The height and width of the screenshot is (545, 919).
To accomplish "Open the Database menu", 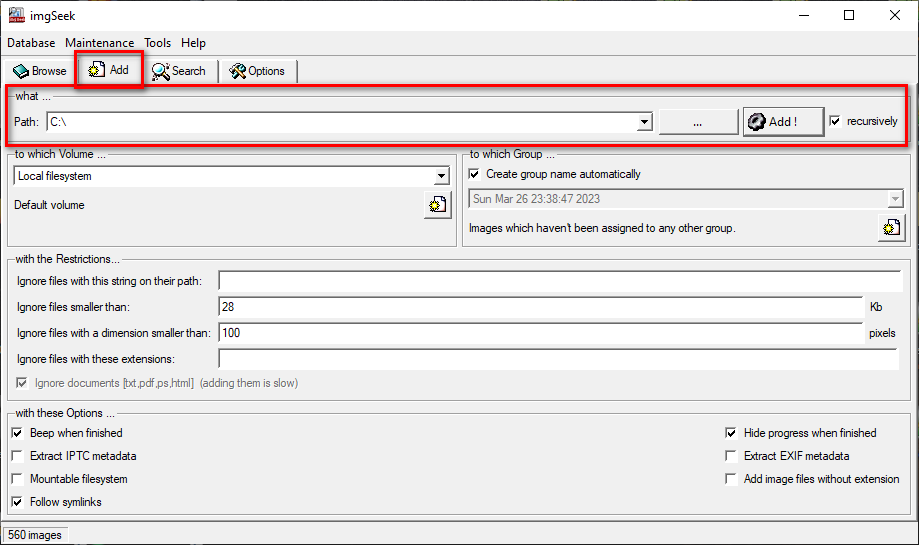I will coord(31,43).
